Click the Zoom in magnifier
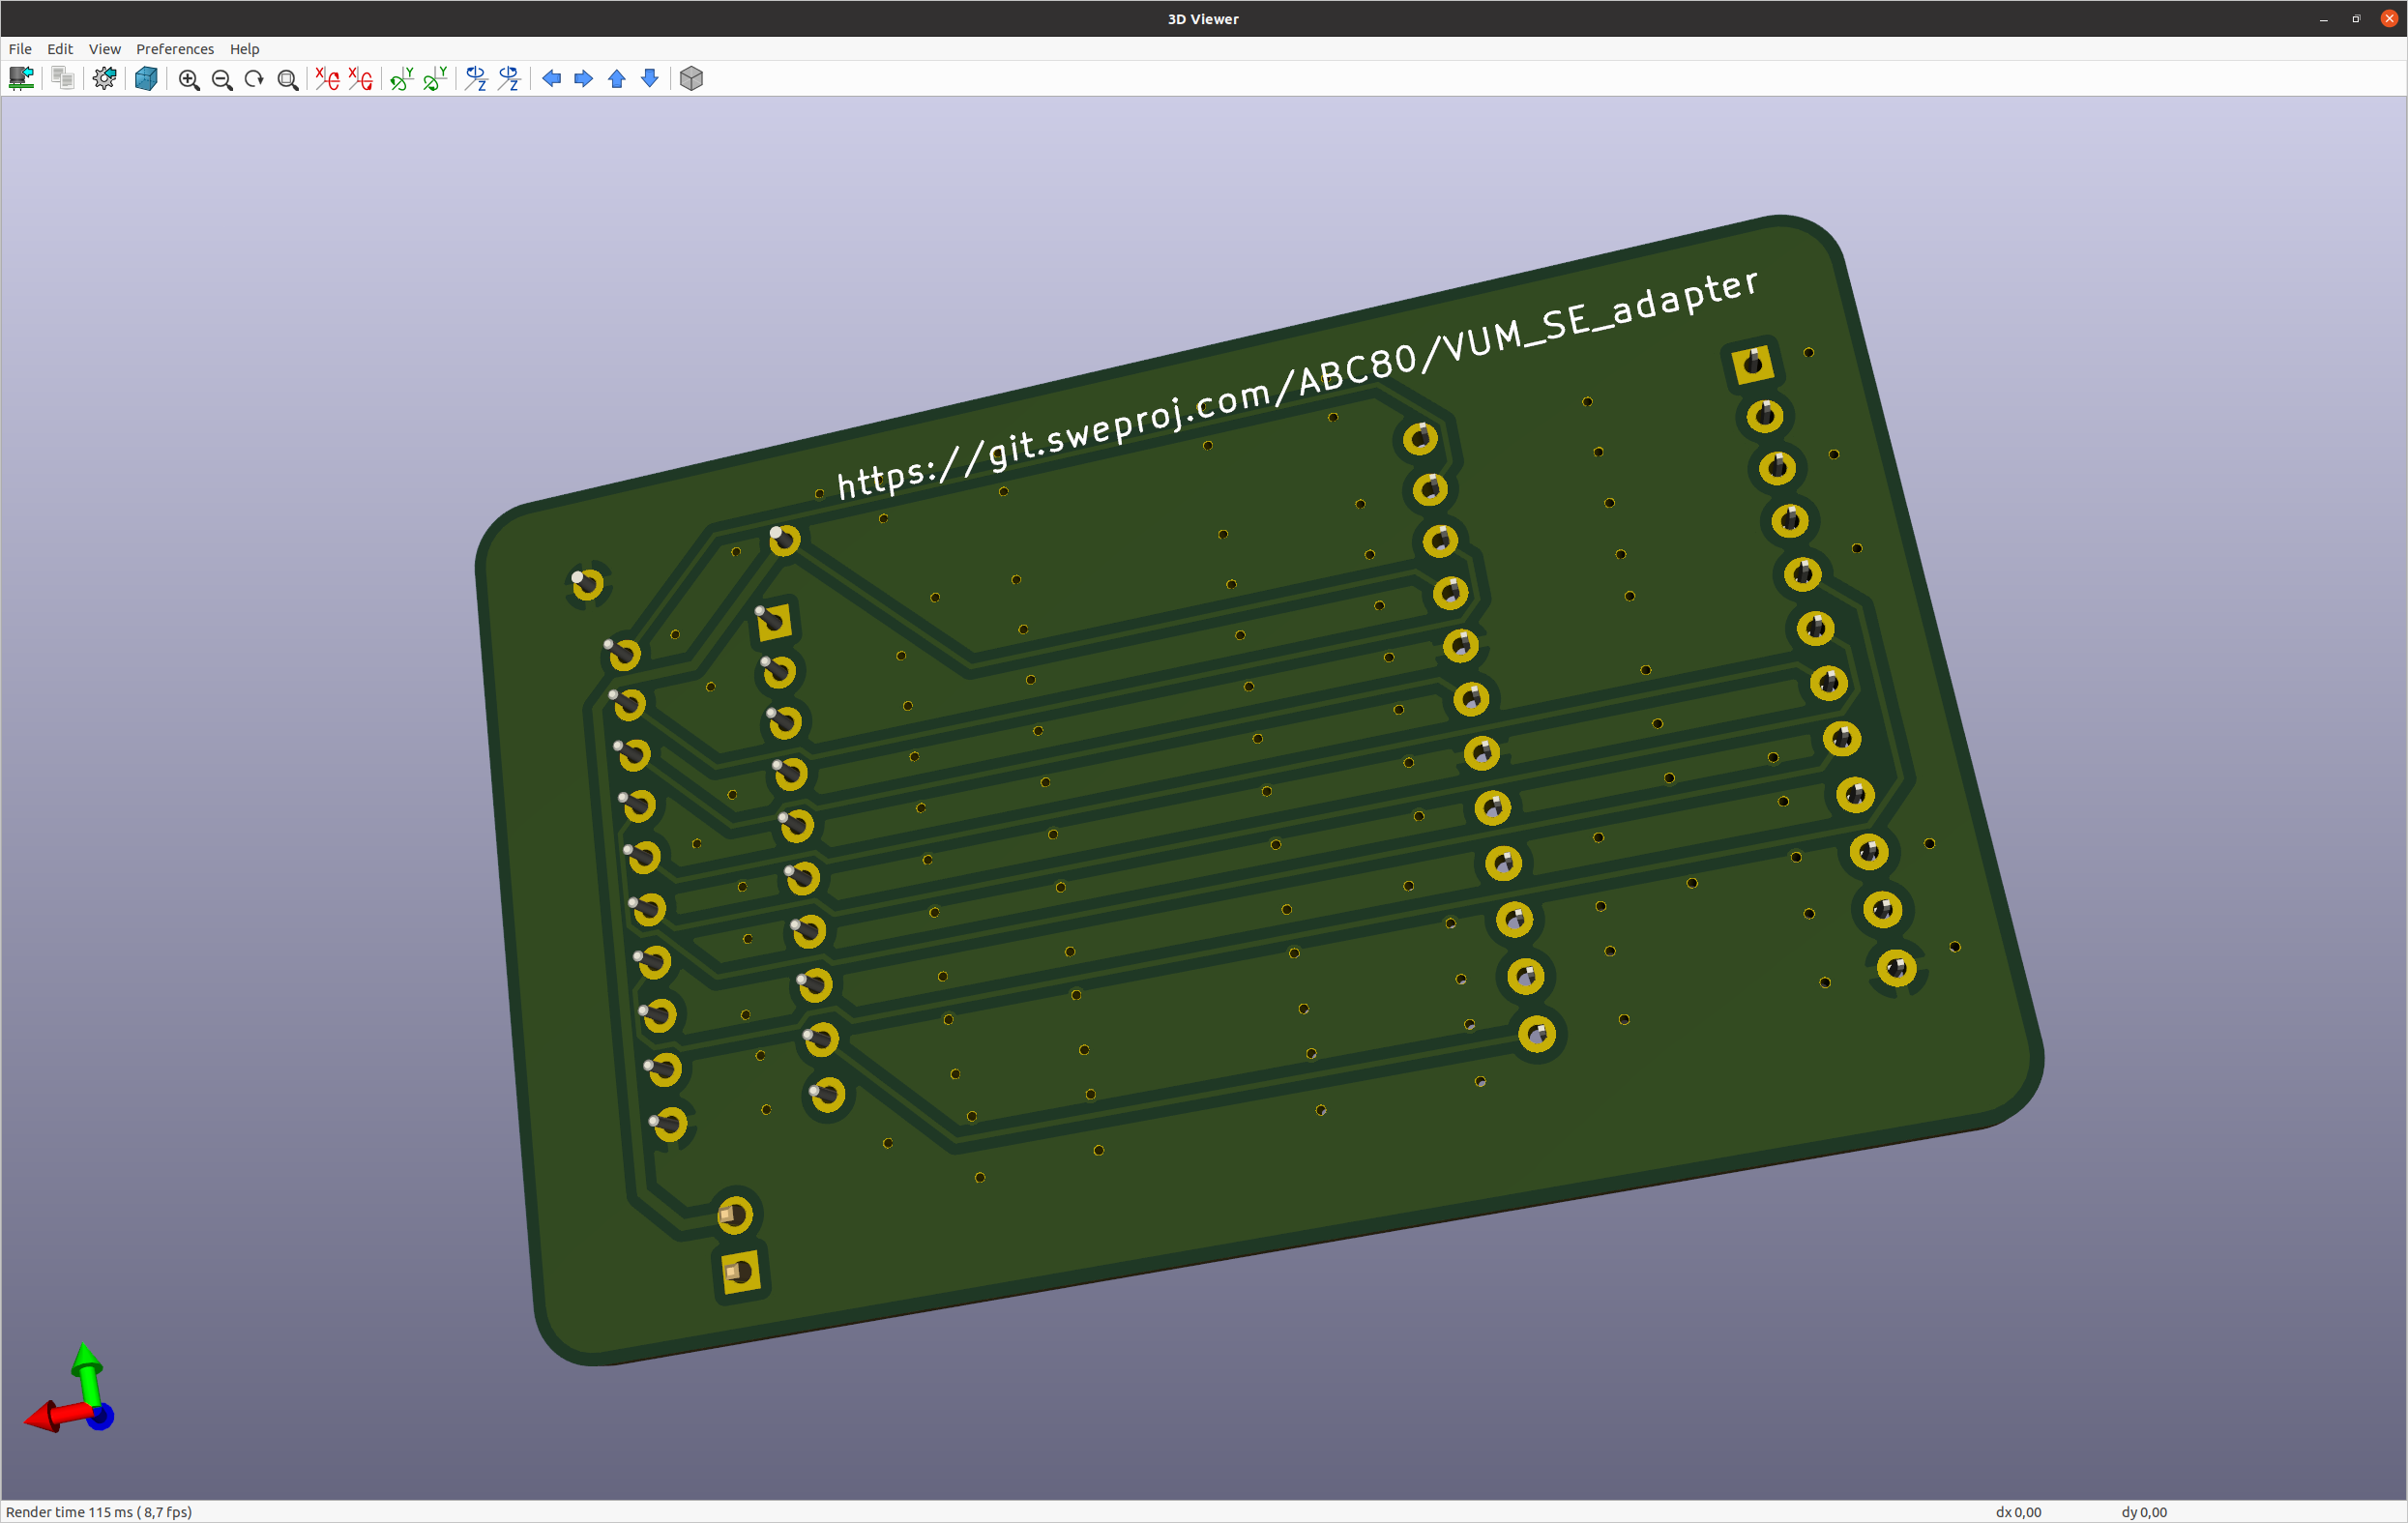Image resolution: width=2408 pixels, height=1523 pixels. (189, 79)
